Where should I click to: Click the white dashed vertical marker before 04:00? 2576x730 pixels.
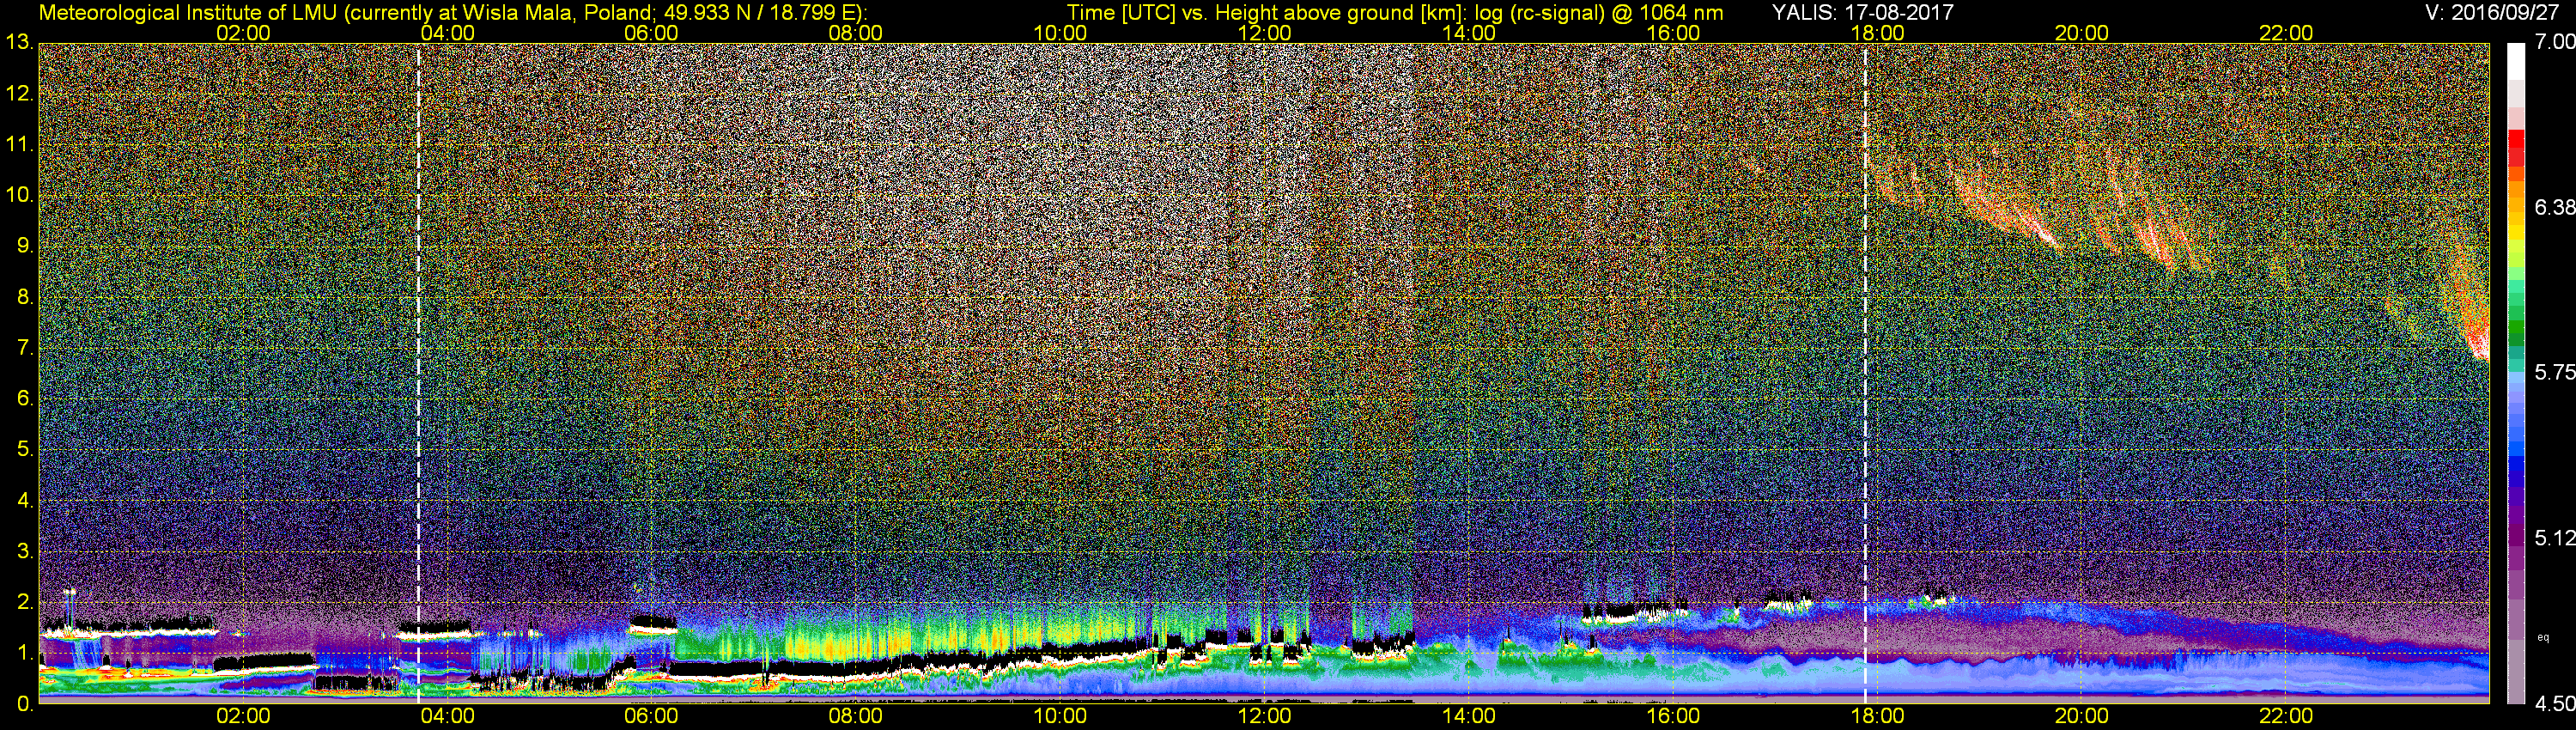coord(418,372)
